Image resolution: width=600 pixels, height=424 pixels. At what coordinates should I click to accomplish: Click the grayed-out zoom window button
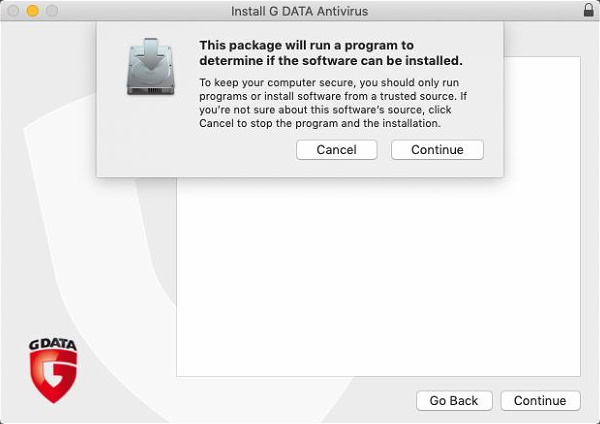point(52,11)
